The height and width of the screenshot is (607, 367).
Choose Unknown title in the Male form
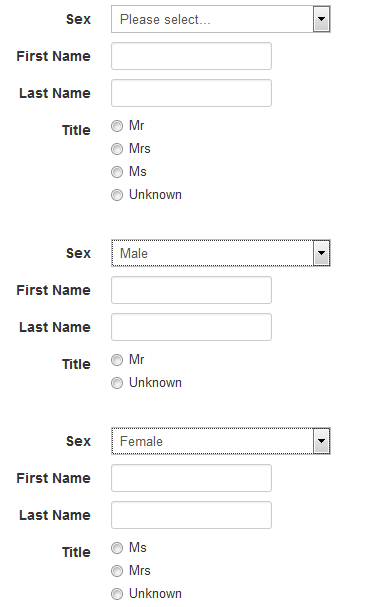pos(117,383)
